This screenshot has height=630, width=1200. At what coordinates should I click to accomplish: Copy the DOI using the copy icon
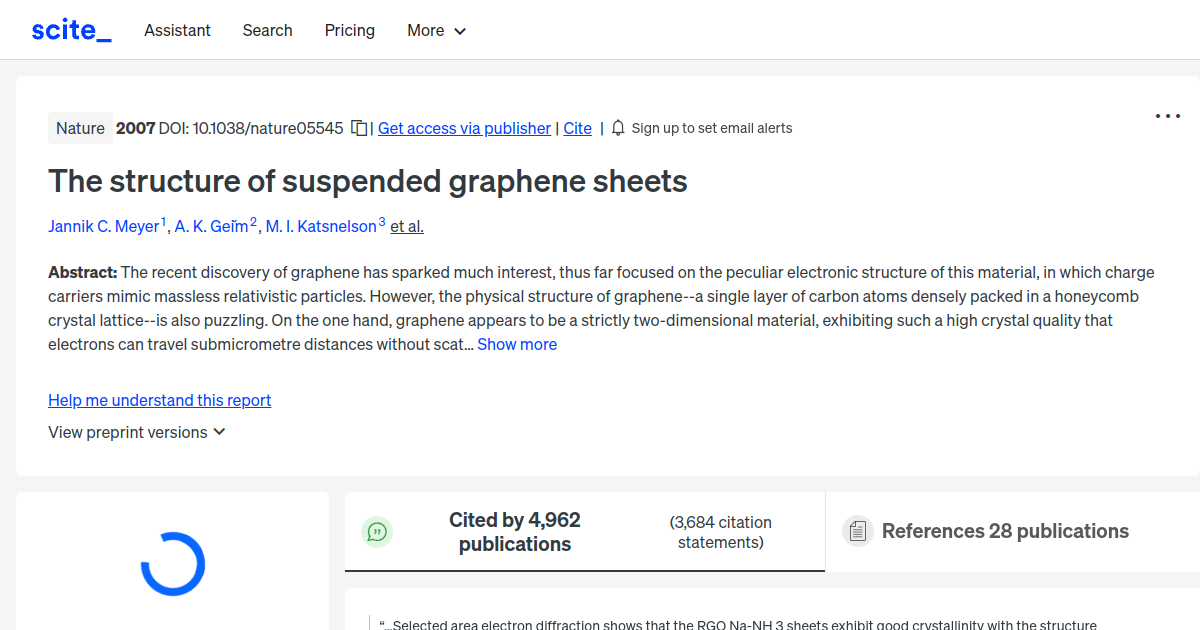(358, 128)
